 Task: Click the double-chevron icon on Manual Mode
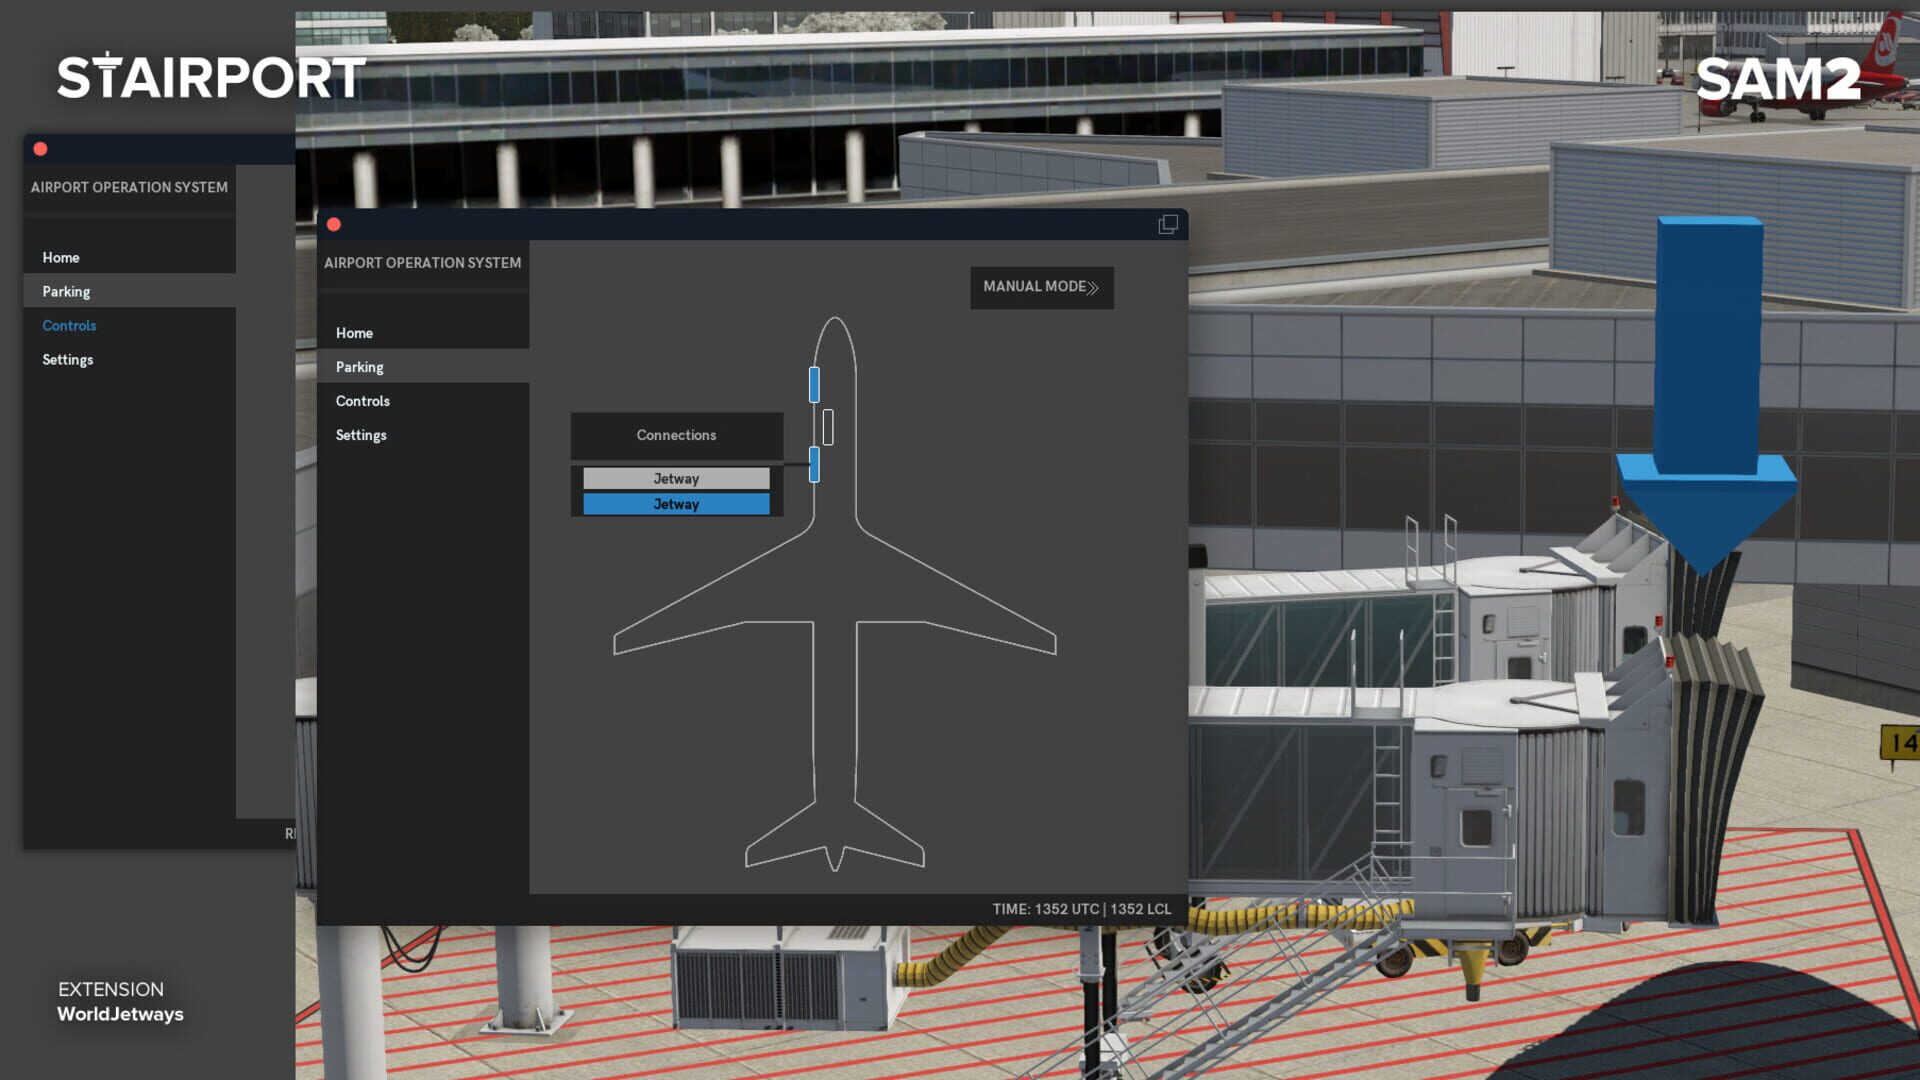pyautogui.click(x=1094, y=287)
